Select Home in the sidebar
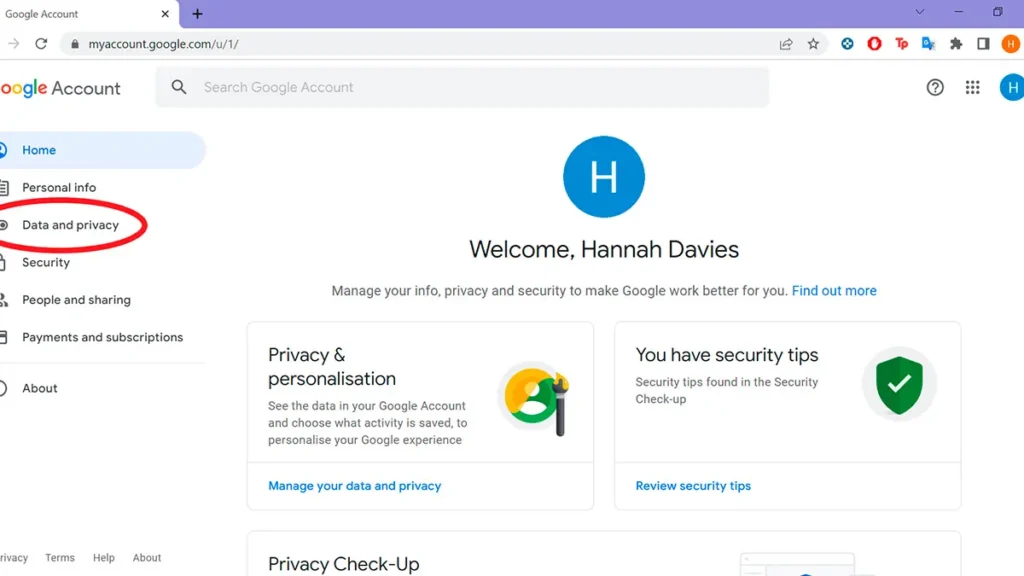This screenshot has height=576, width=1024. [101, 150]
